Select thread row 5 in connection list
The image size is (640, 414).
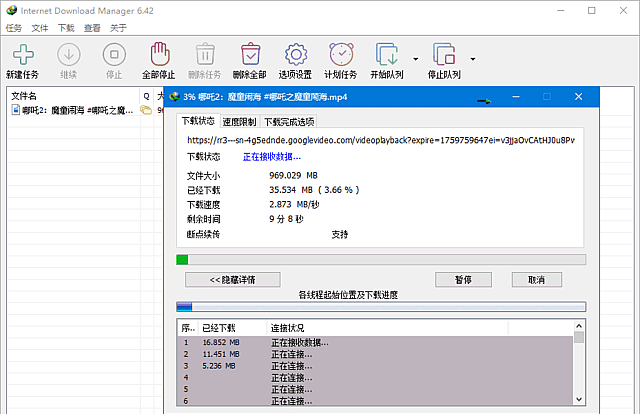click(376, 390)
